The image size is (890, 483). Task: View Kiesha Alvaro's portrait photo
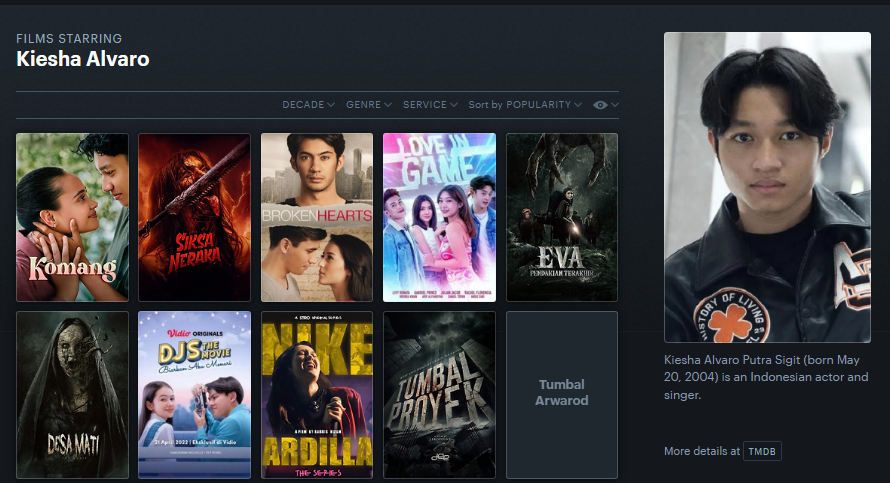tap(767, 187)
